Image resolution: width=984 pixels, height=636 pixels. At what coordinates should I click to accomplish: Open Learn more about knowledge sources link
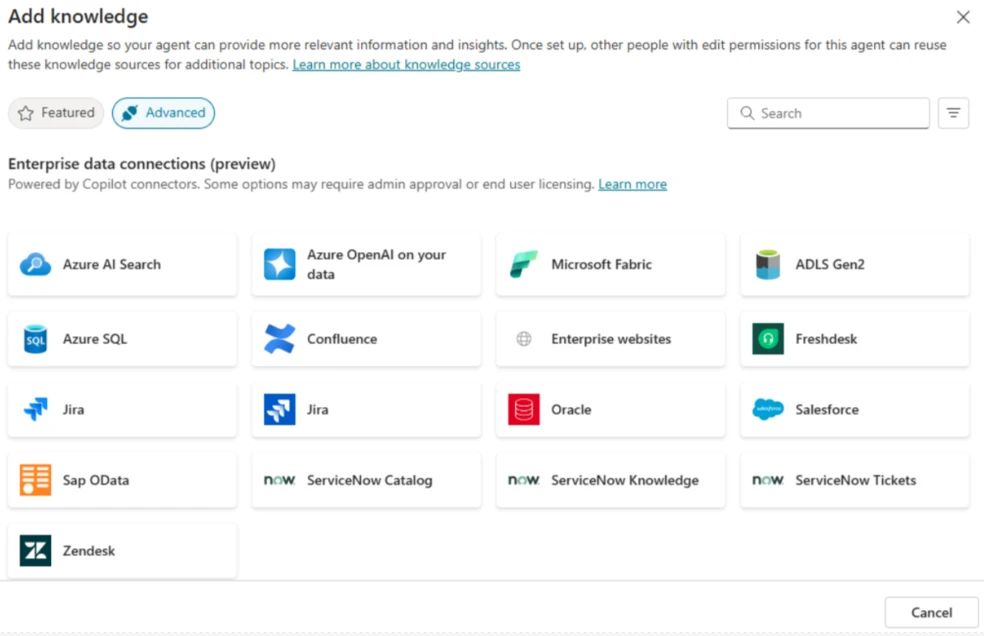406,64
